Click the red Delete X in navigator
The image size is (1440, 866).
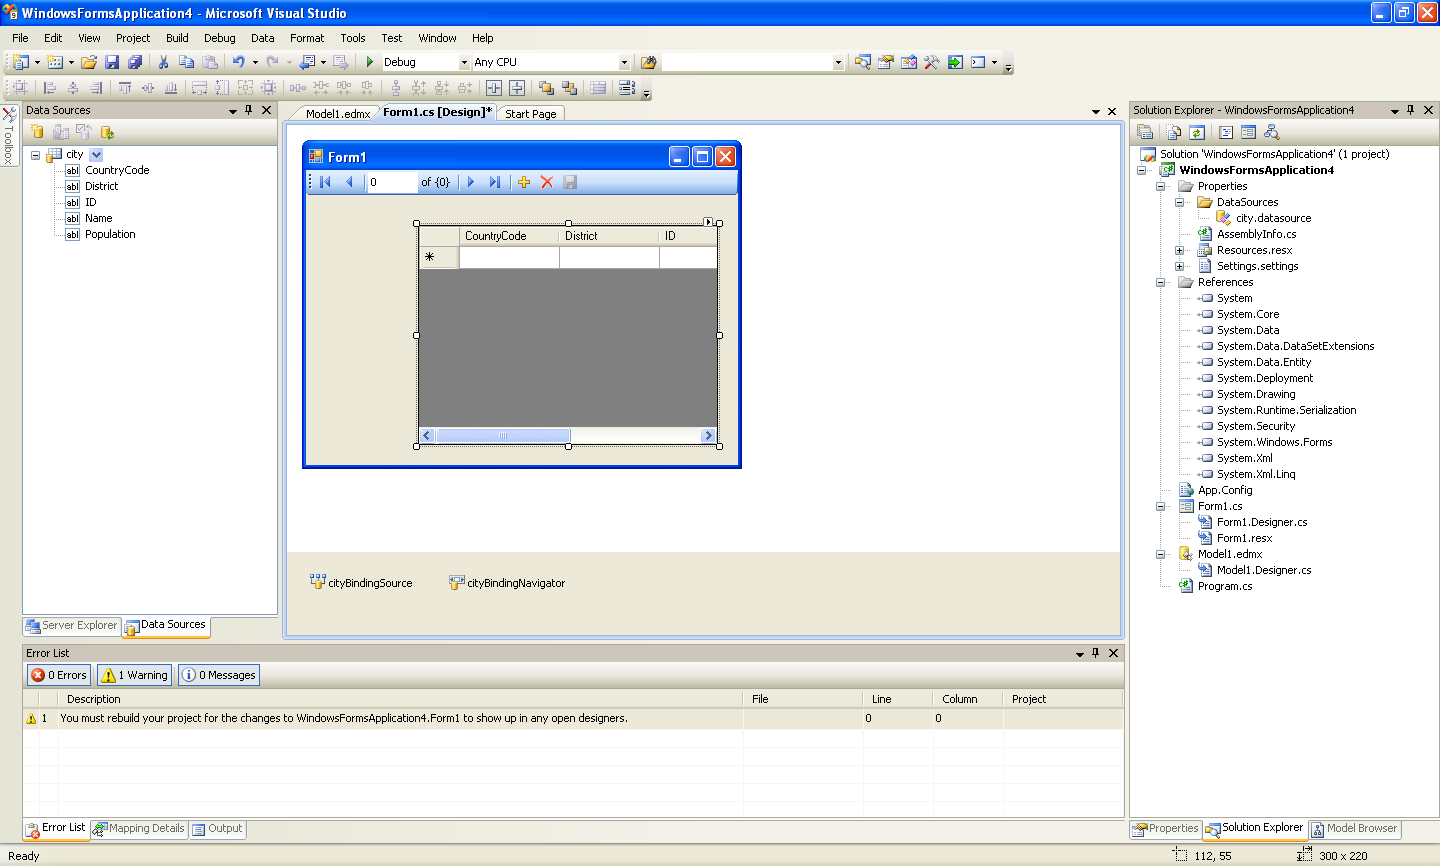click(546, 182)
